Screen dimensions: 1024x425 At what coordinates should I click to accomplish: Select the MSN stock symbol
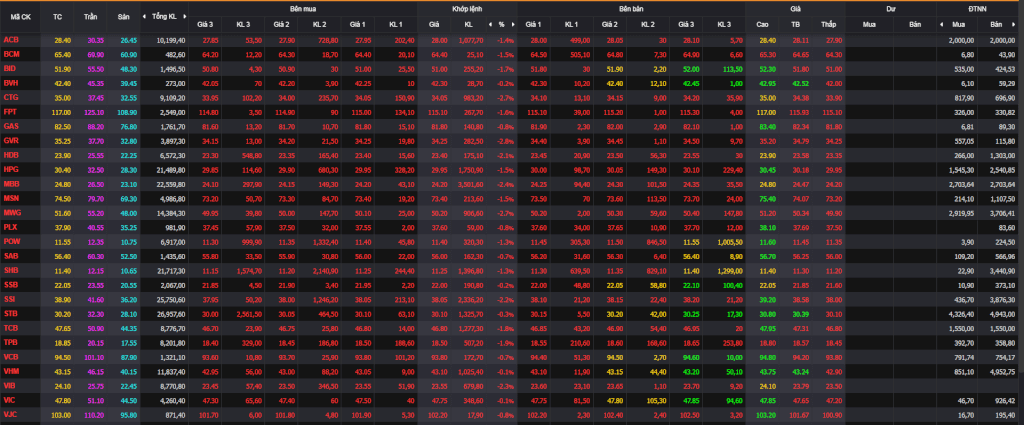[x=10, y=198]
